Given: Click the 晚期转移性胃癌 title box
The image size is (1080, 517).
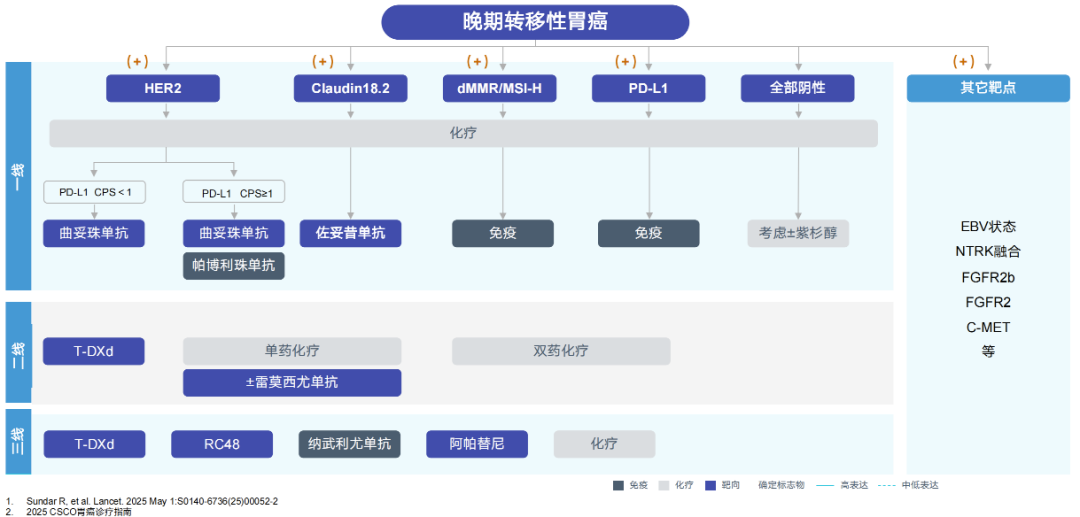Looking at the screenshot, I should [535, 21].
